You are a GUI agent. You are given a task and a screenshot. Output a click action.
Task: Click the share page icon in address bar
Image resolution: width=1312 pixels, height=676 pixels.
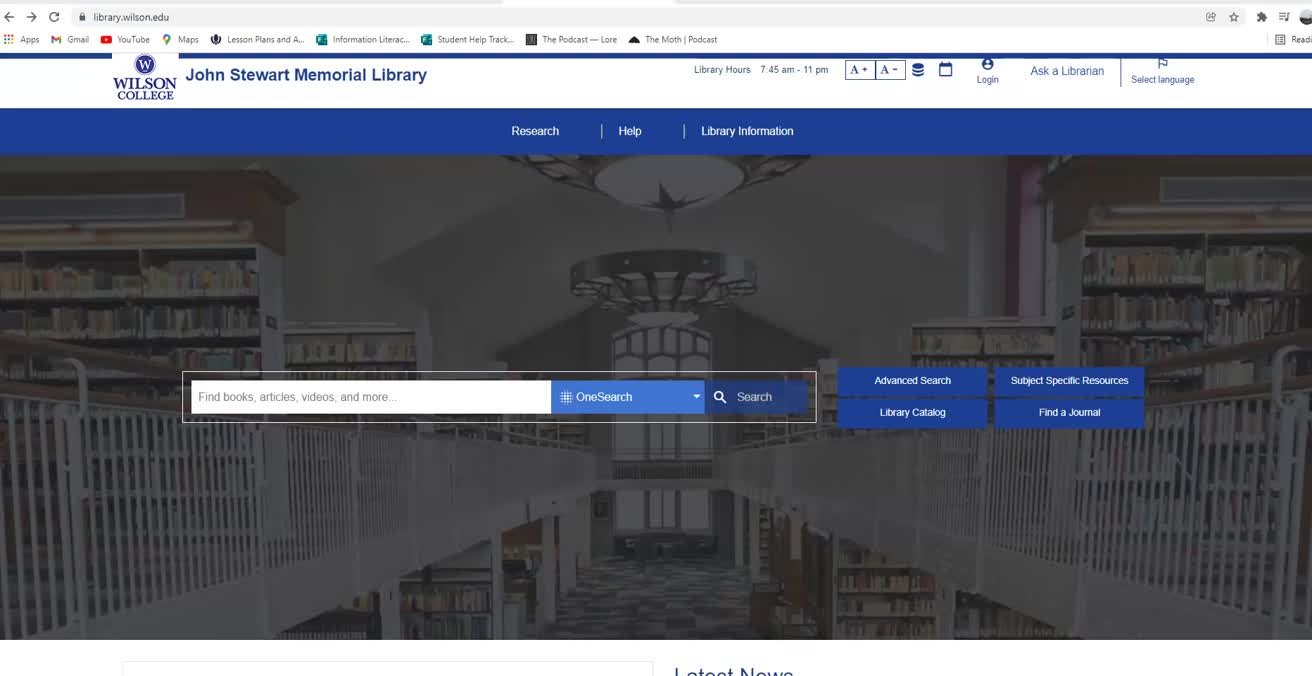1211,17
